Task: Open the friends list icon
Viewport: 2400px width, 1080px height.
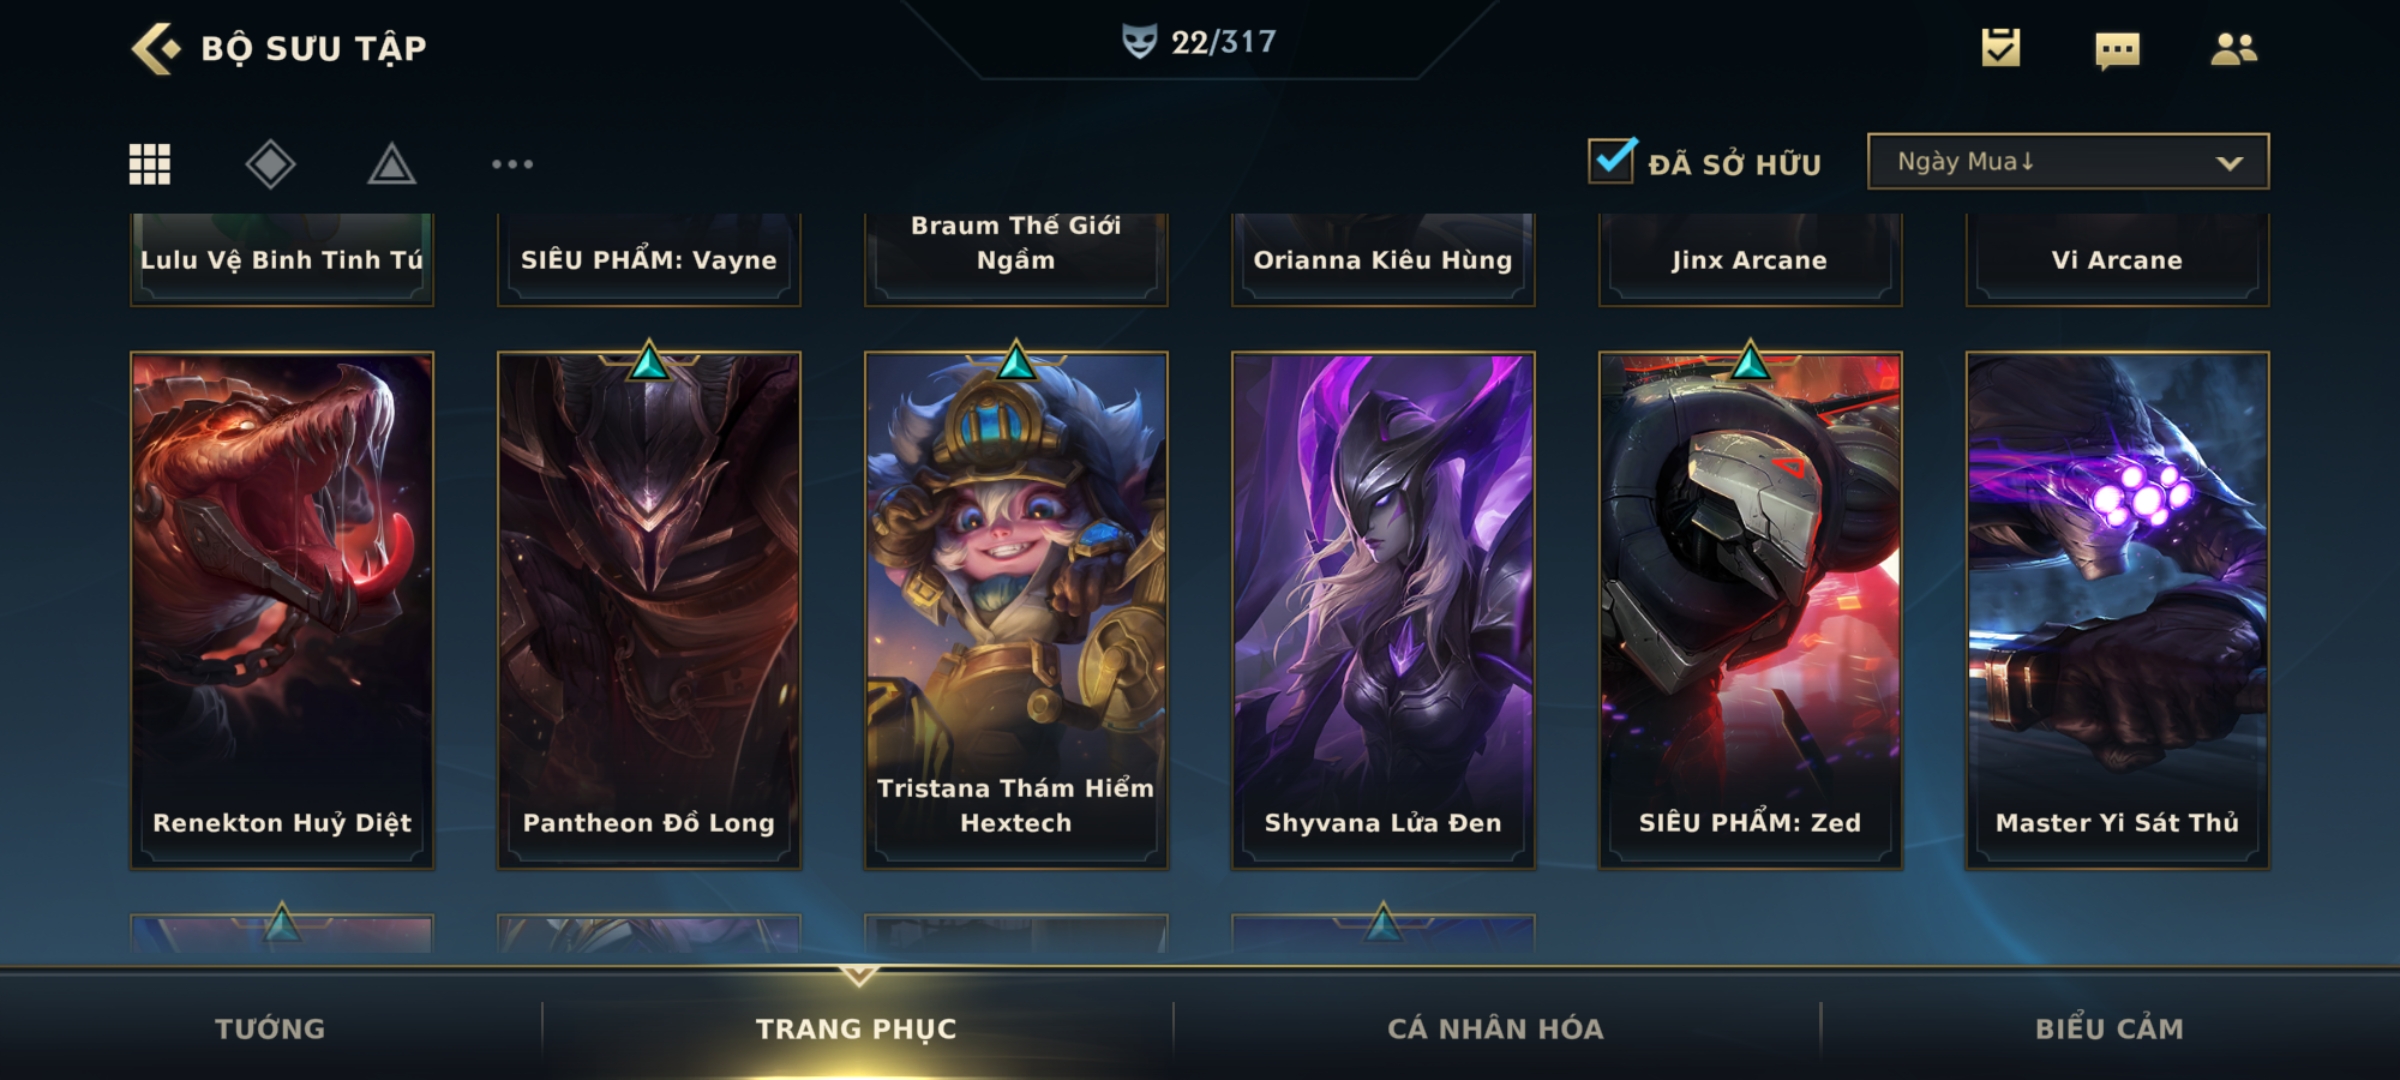Action: click(x=2234, y=48)
